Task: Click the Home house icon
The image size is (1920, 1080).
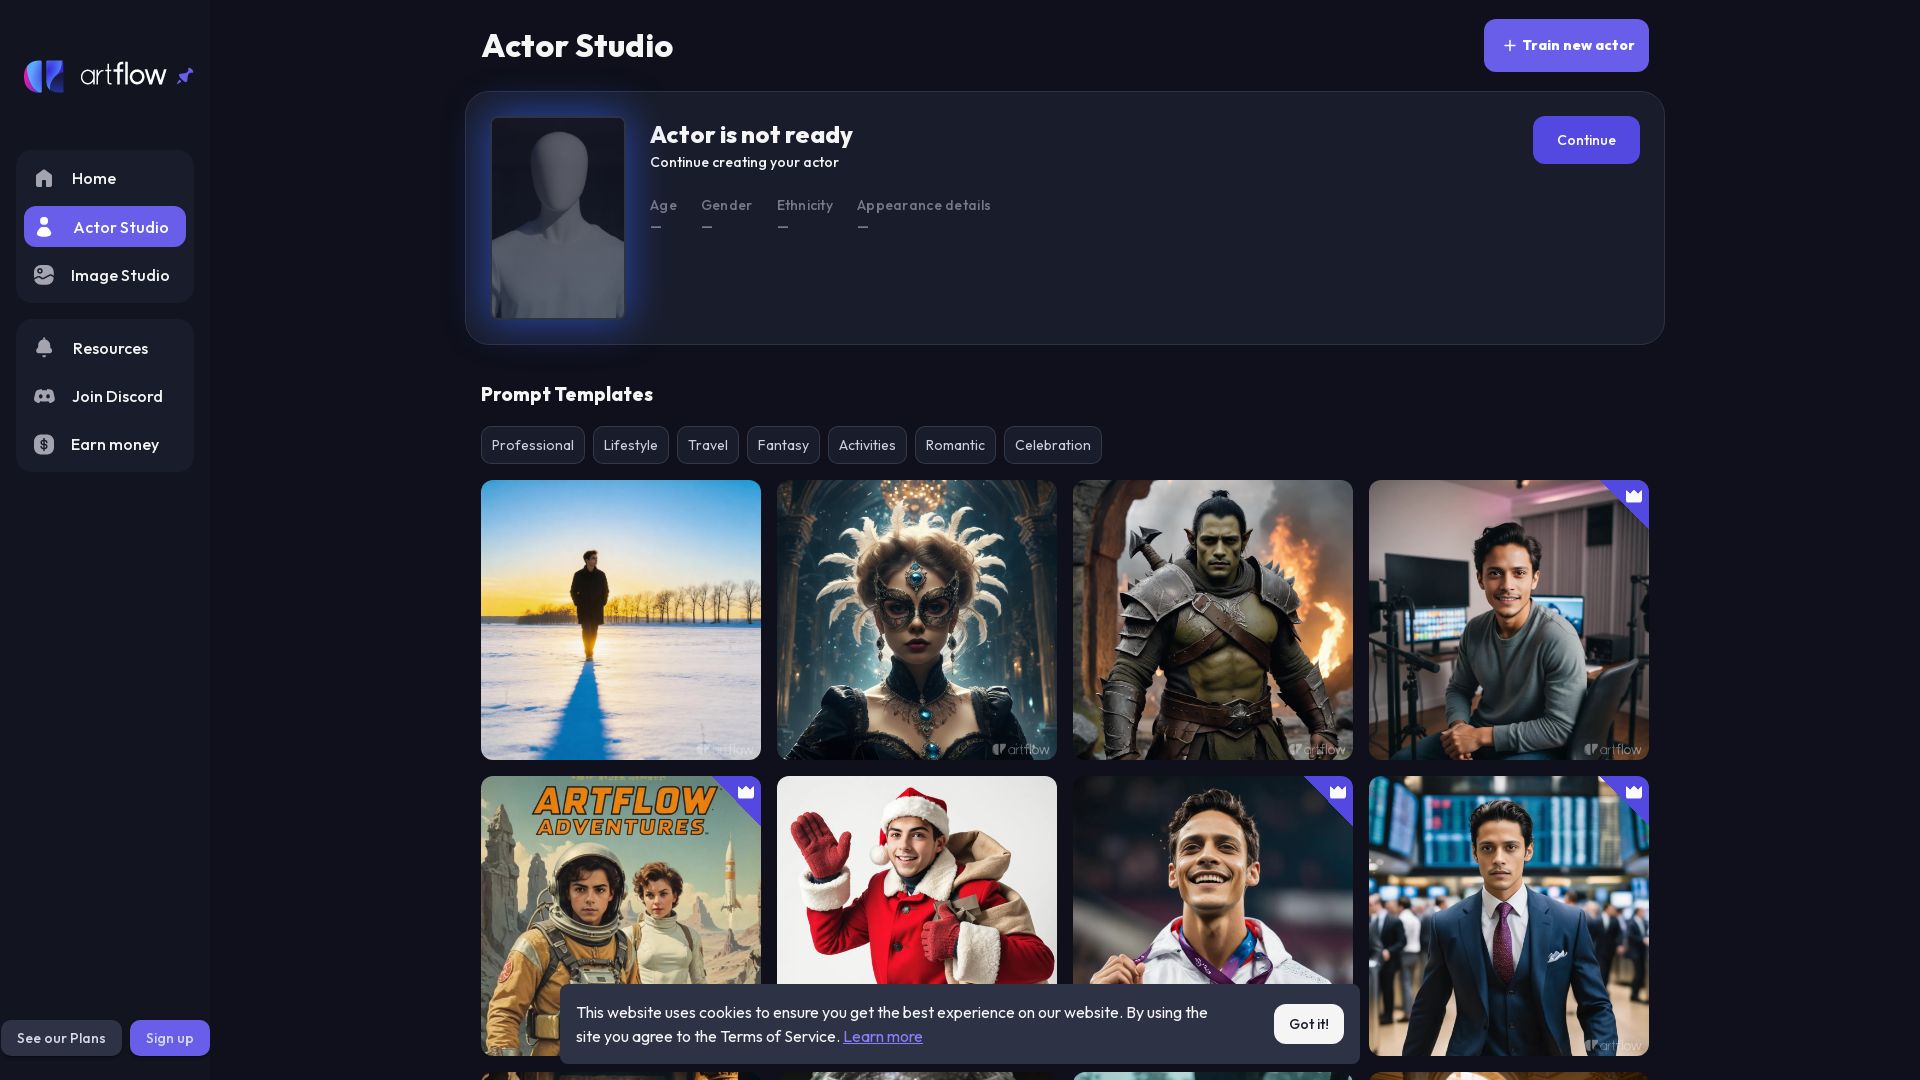Action: (44, 179)
